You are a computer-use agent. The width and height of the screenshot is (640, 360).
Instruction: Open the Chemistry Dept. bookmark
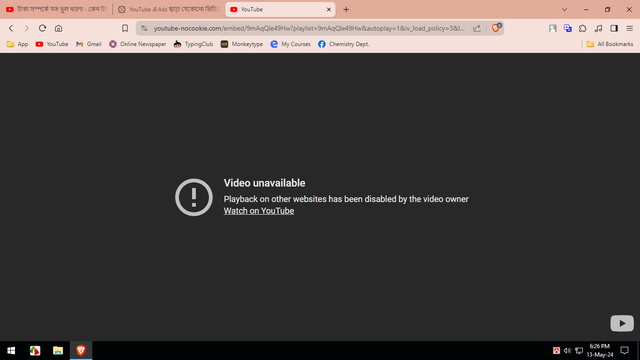pos(343,44)
